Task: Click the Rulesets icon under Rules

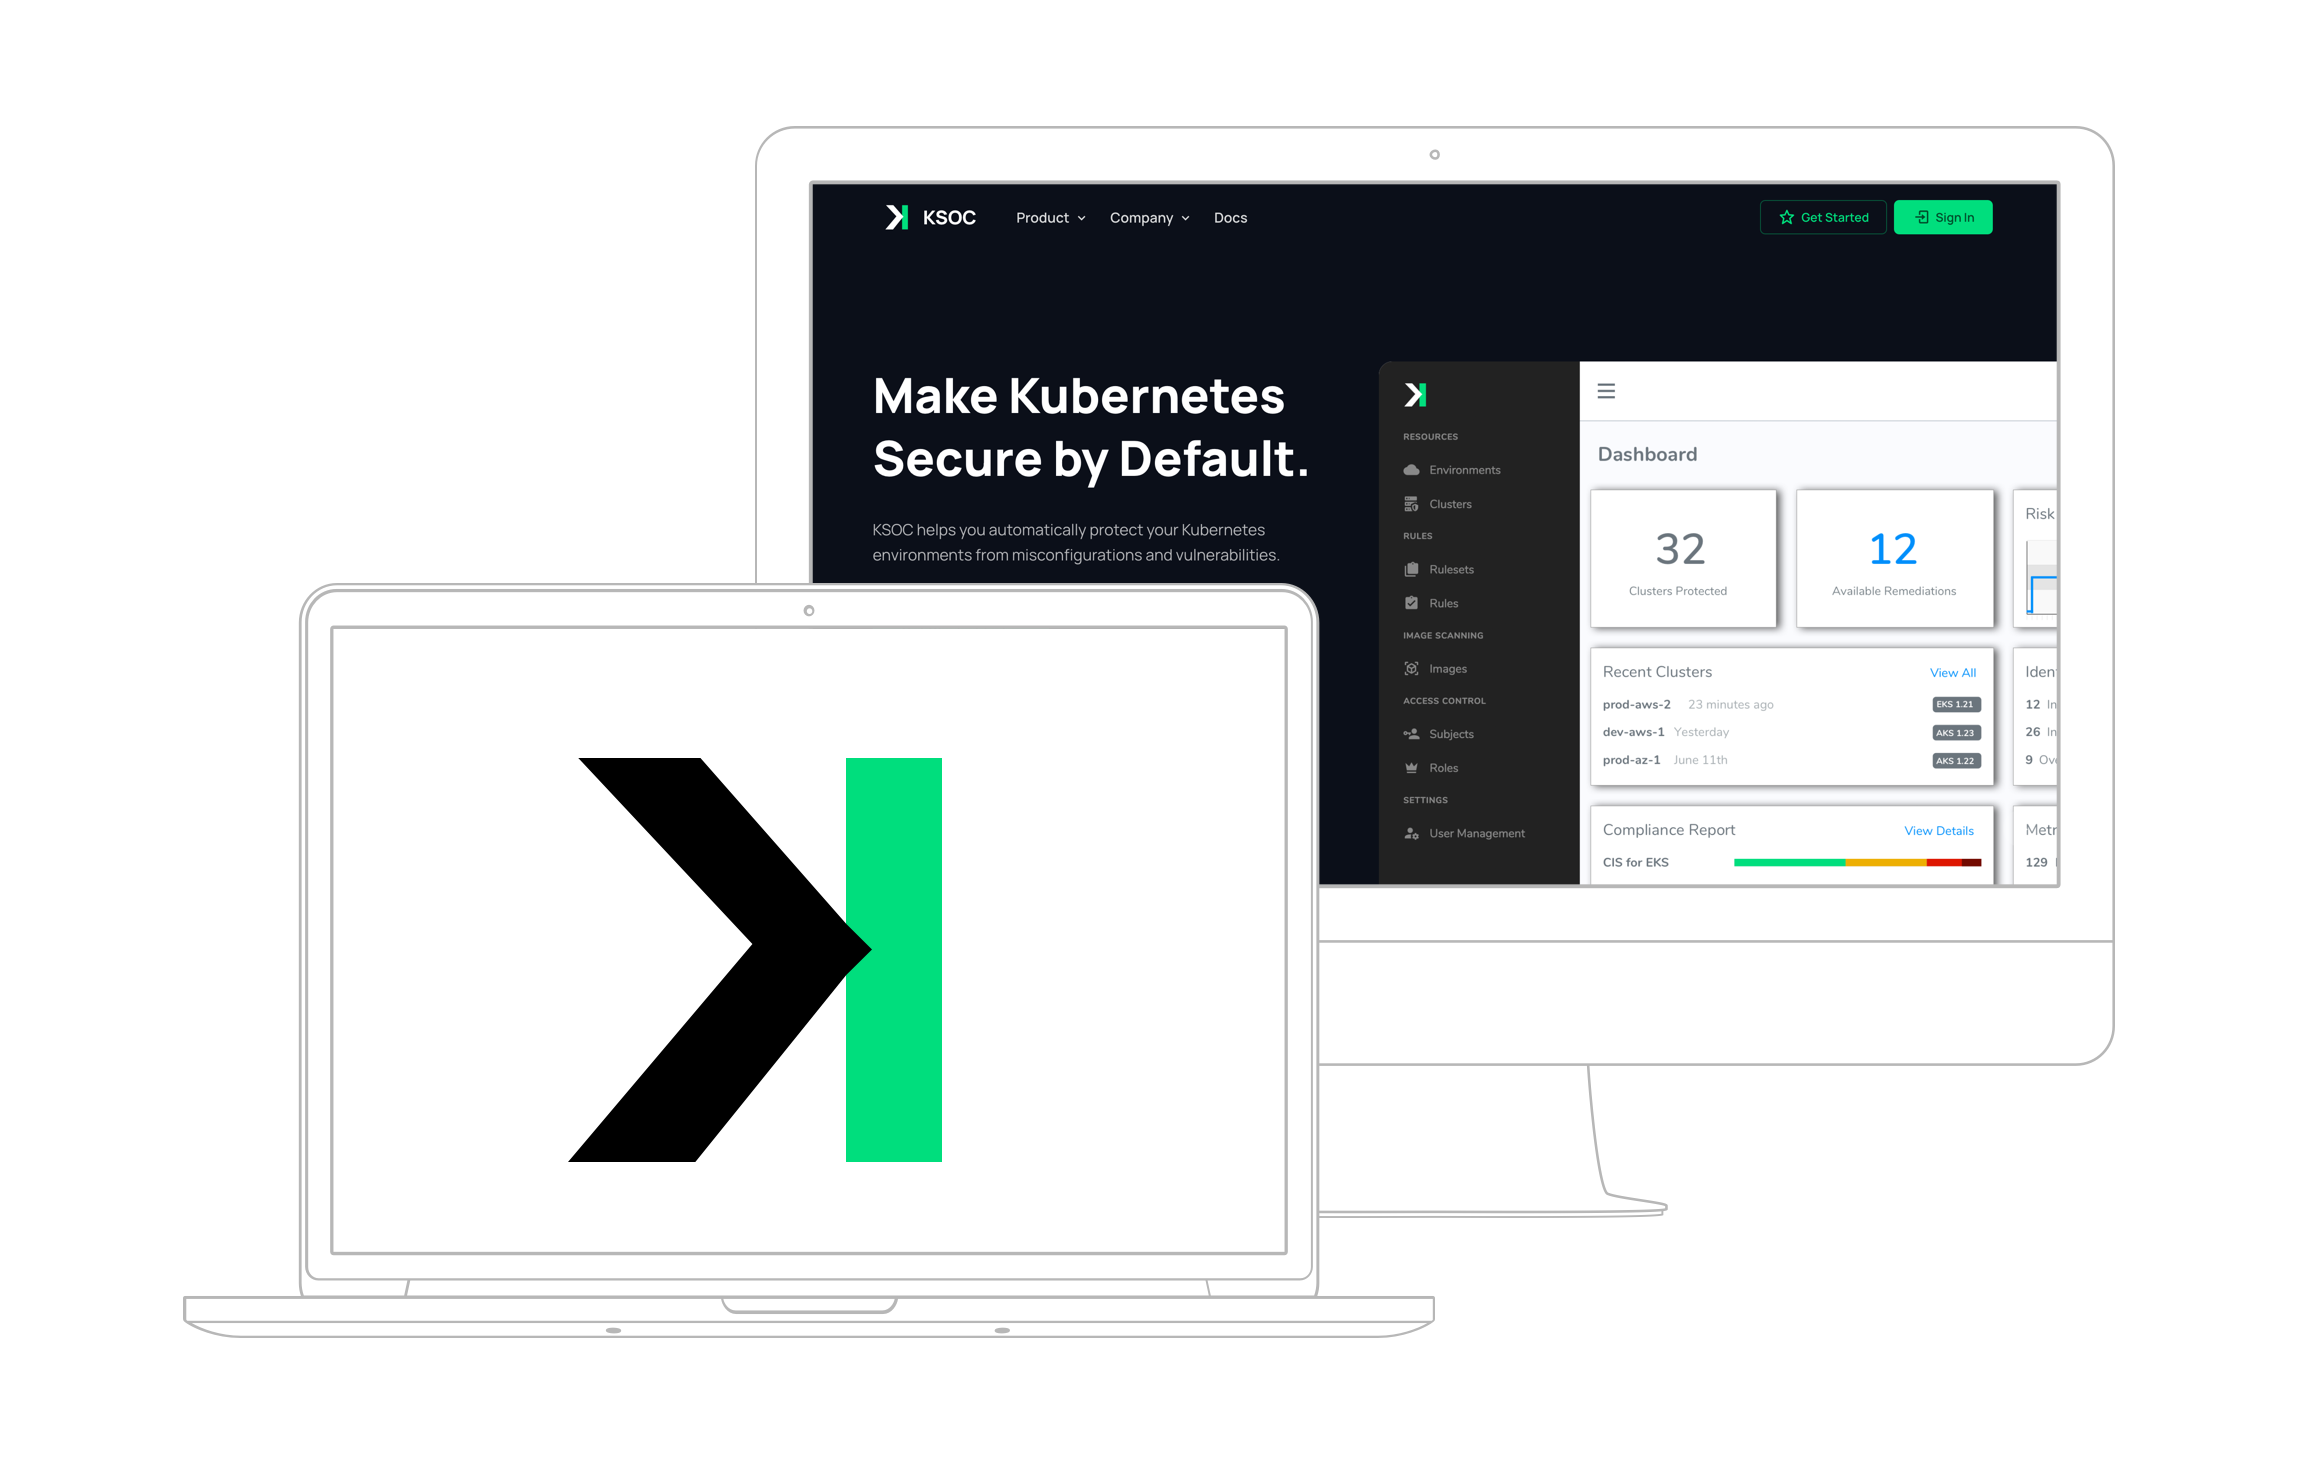Action: click(1411, 568)
